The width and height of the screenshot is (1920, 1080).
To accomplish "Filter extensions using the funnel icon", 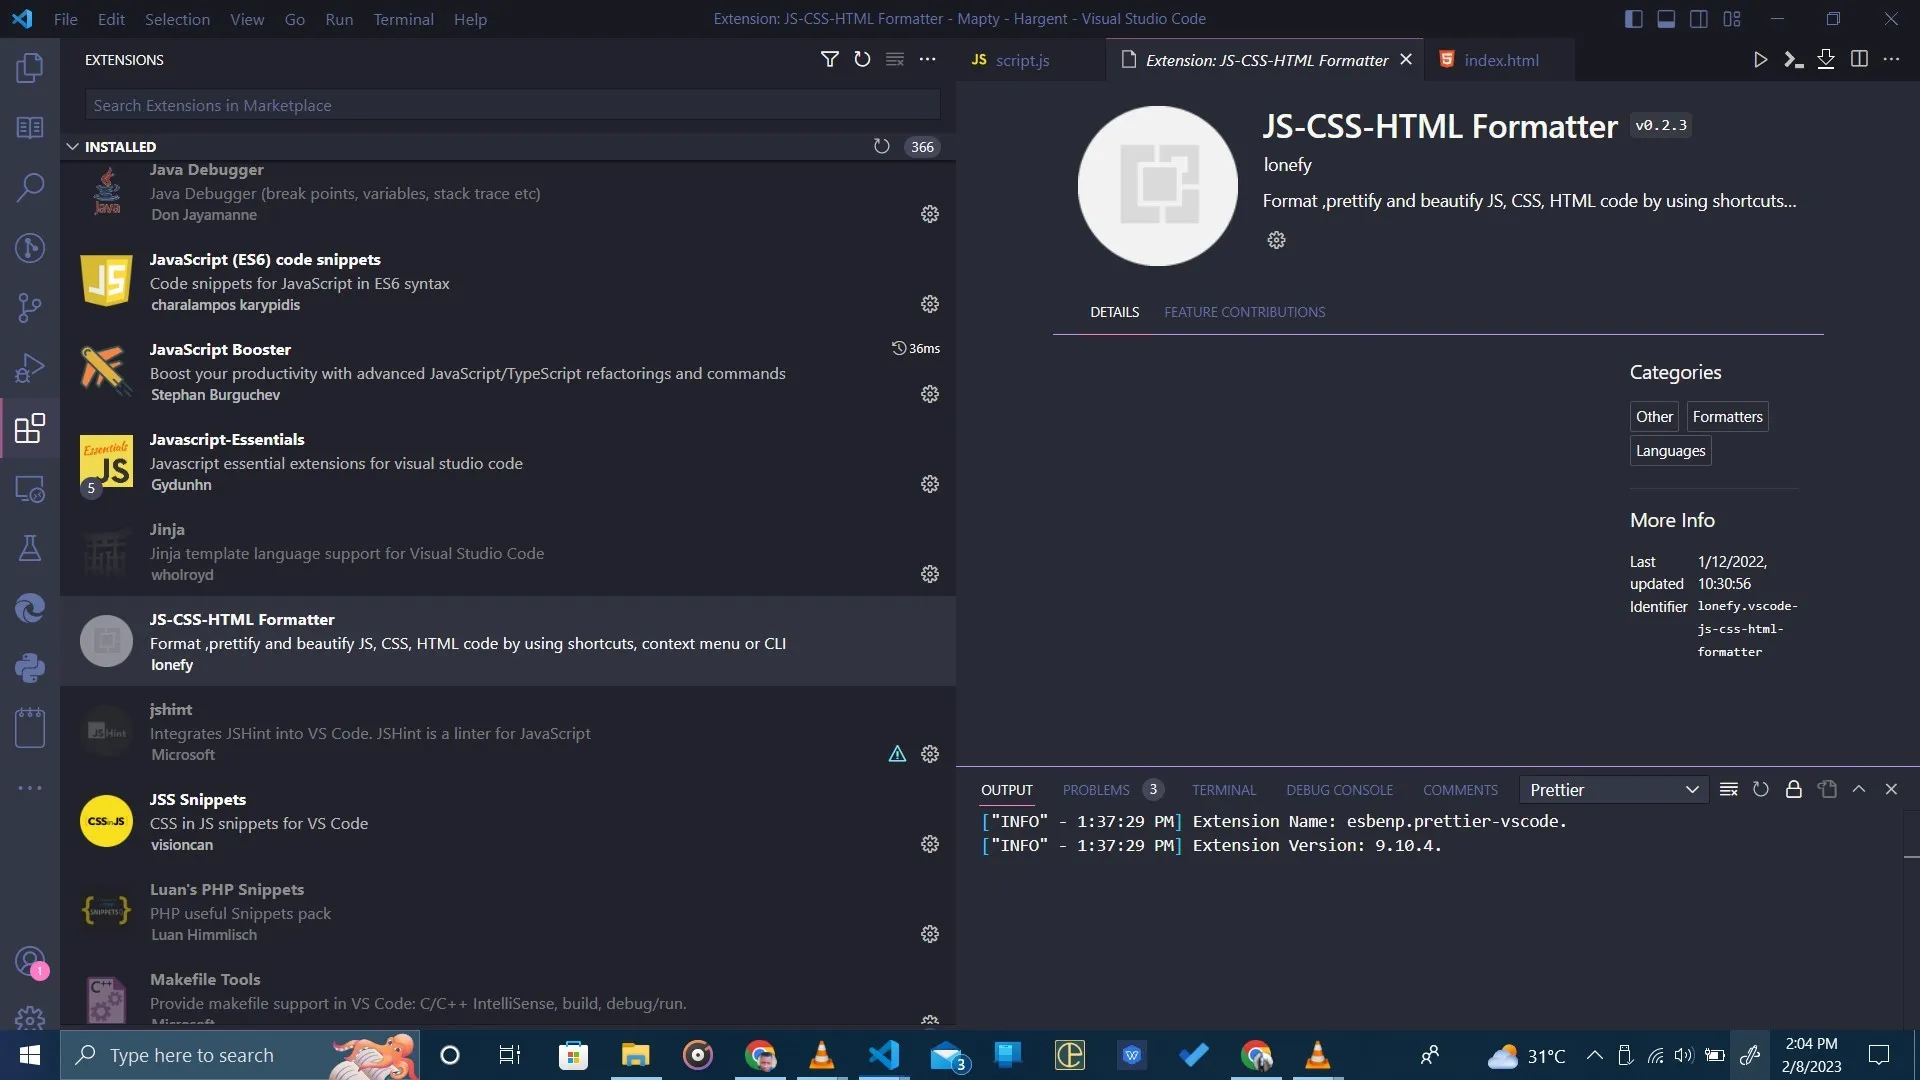I will click(x=829, y=60).
